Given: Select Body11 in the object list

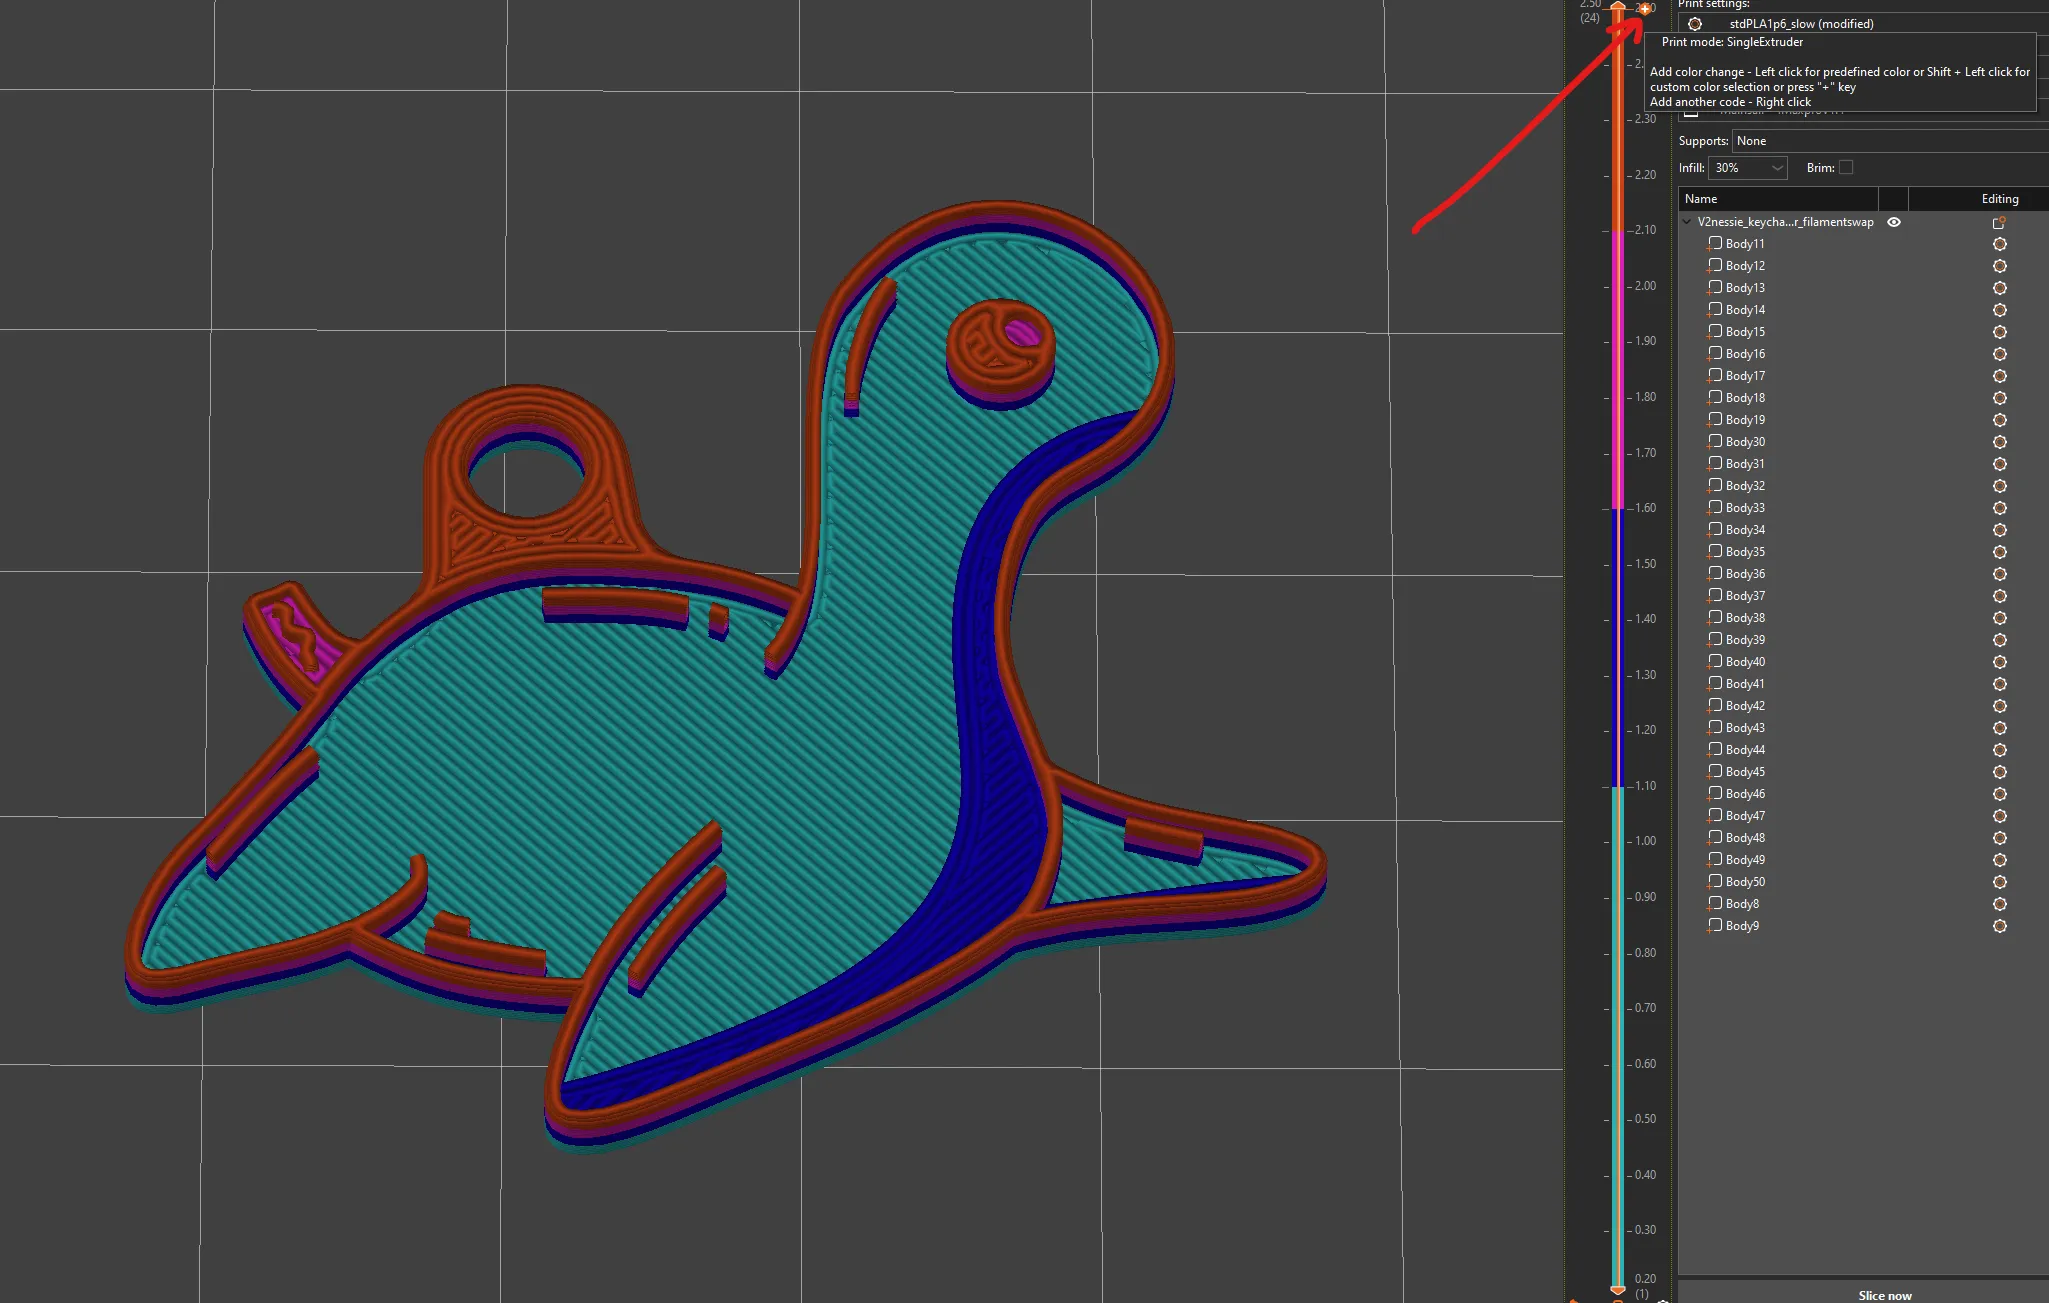Looking at the screenshot, I should (x=1745, y=244).
